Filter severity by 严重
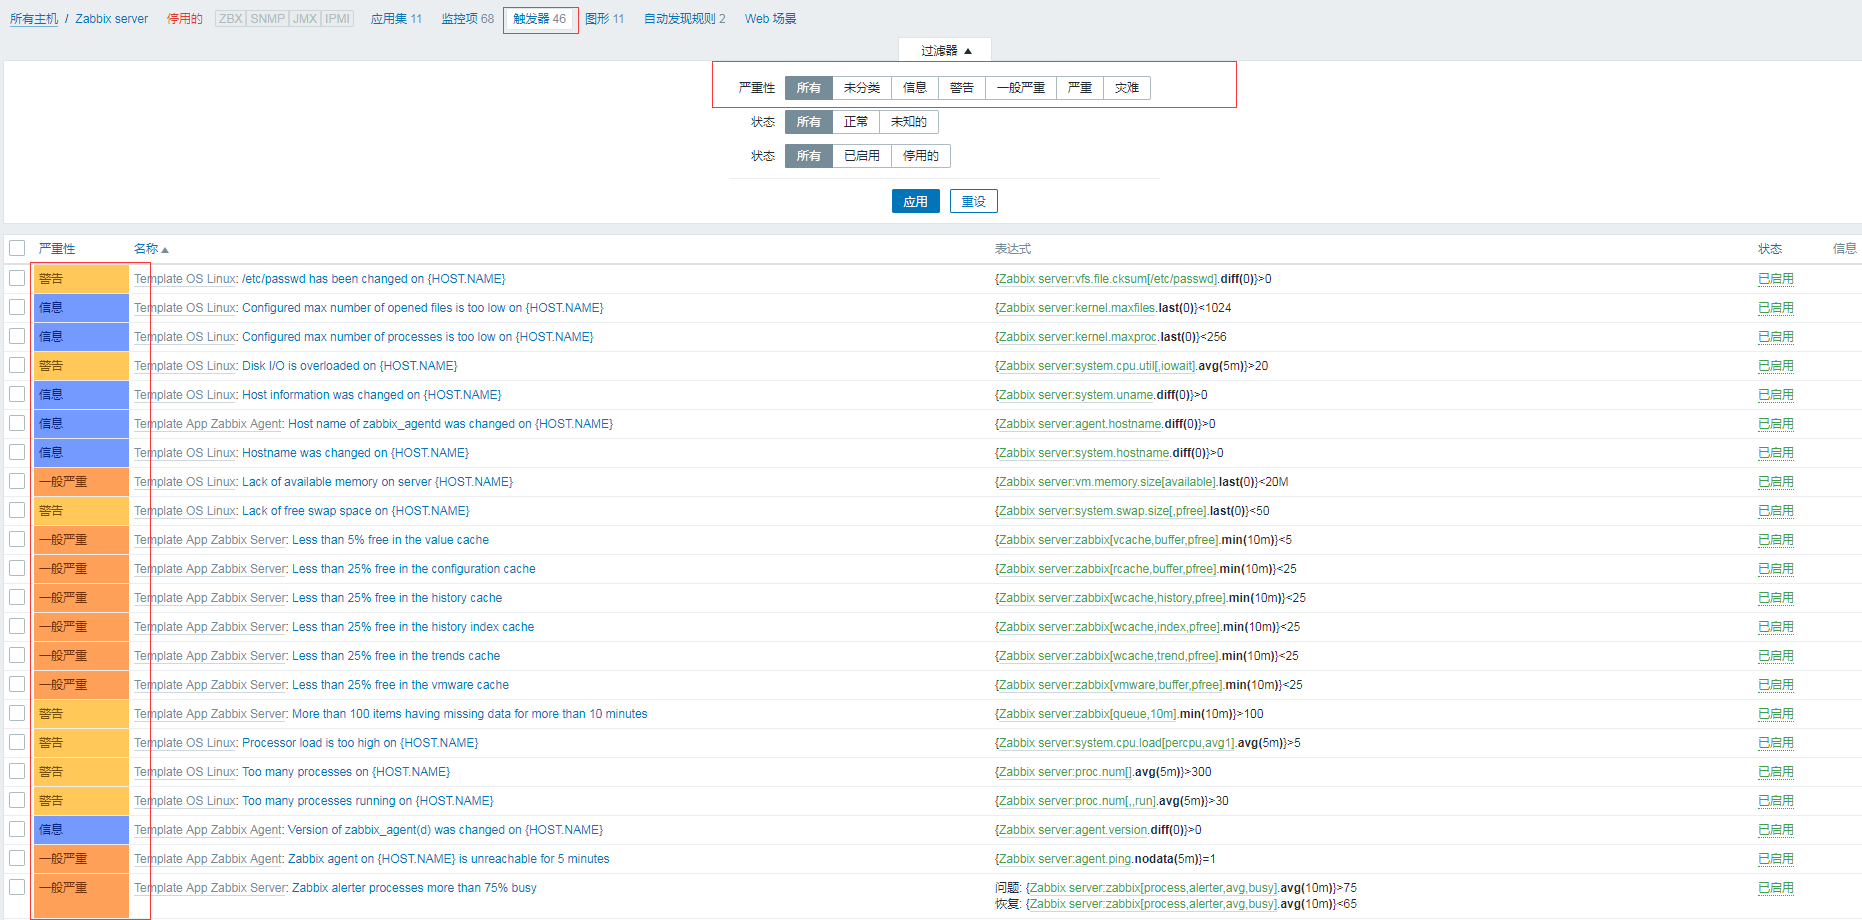The height and width of the screenshot is (920, 1862). click(x=1080, y=88)
